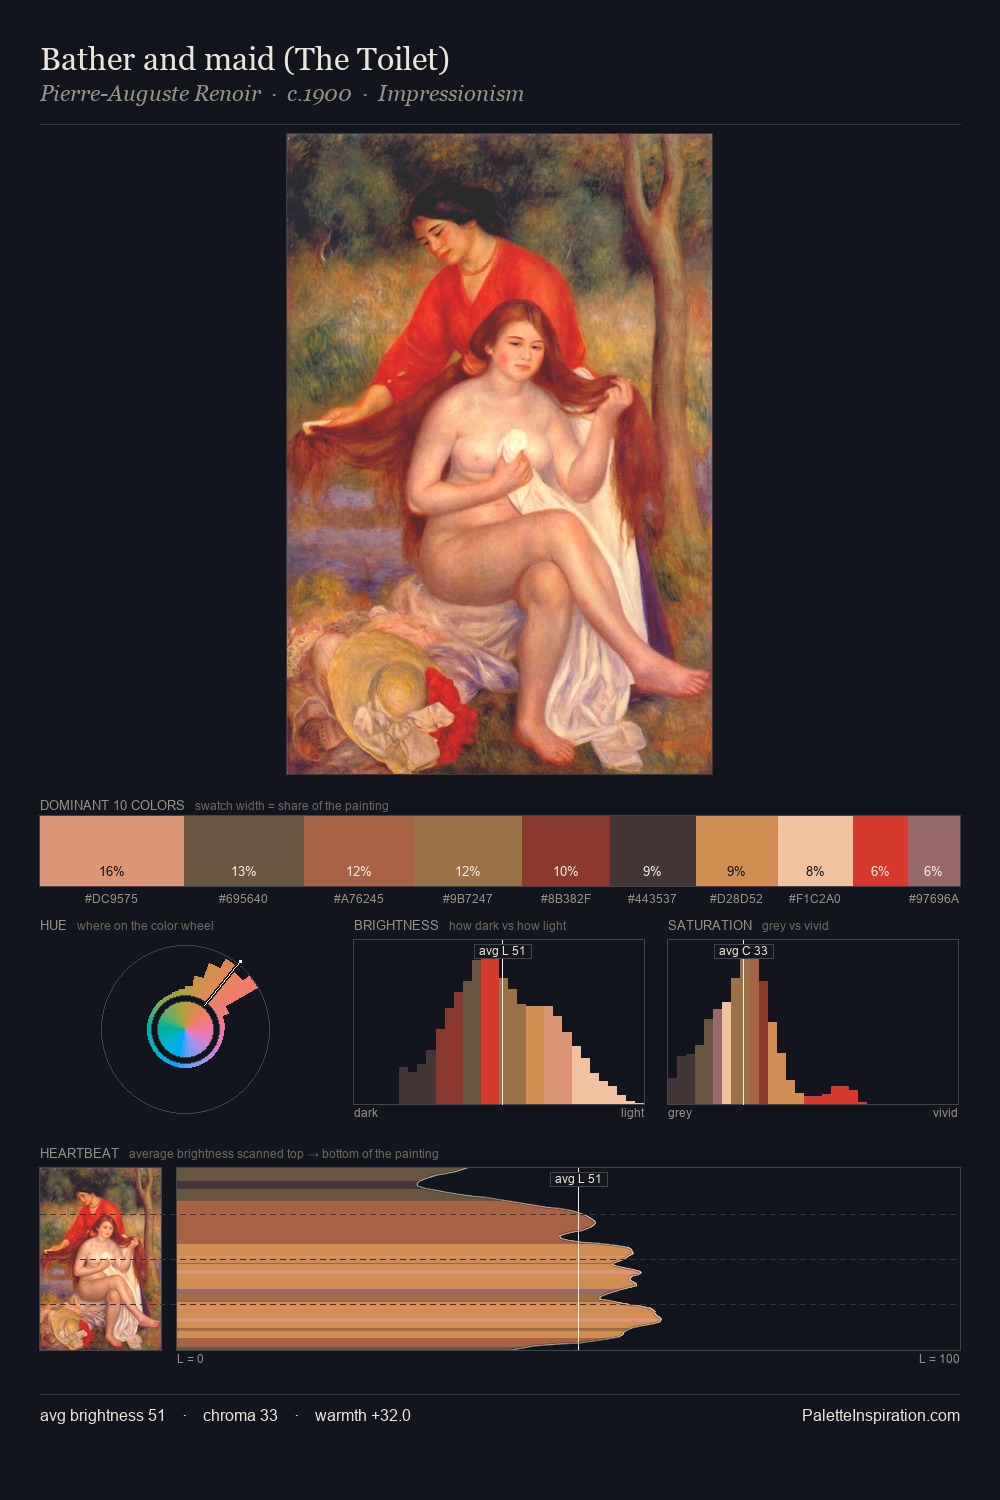
Task: Click the small red saturation histogram bump
Action: 835,1095
